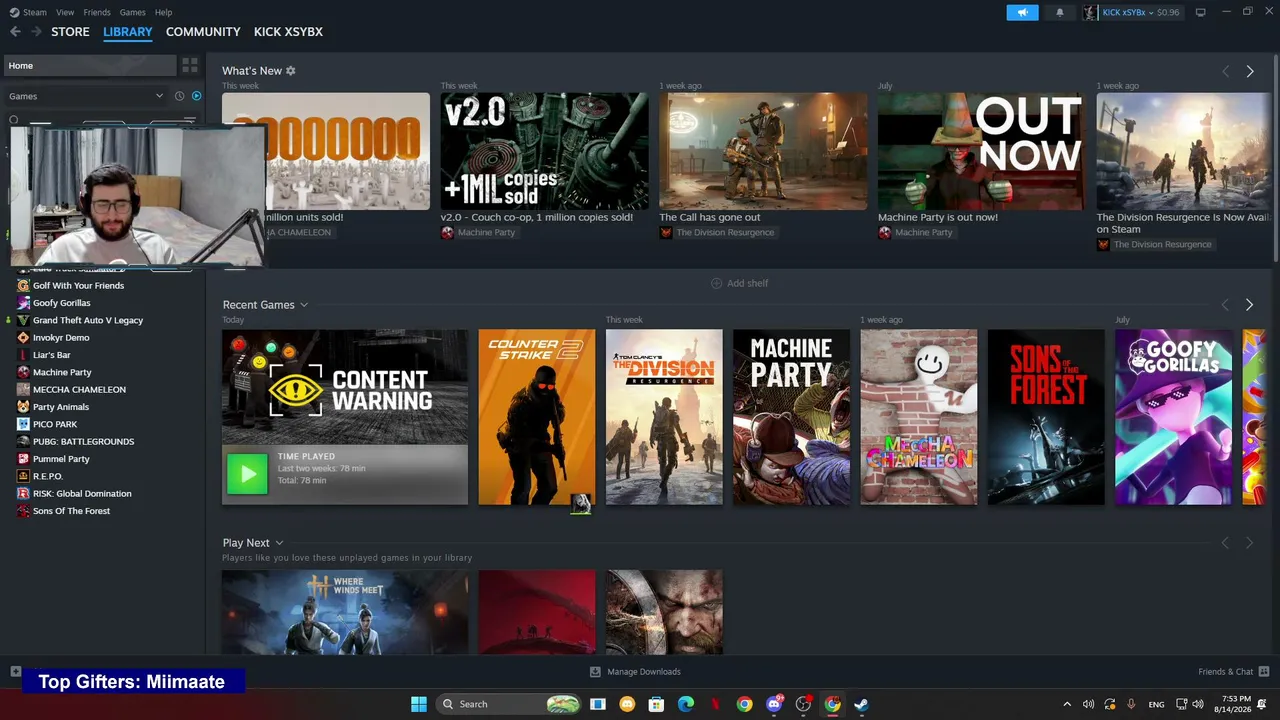Image resolution: width=1280 pixels, height=720 pixels.
Task: Expand Recent Games shelf dropdown
Action: pyautogui.click(x=304, y=305)
